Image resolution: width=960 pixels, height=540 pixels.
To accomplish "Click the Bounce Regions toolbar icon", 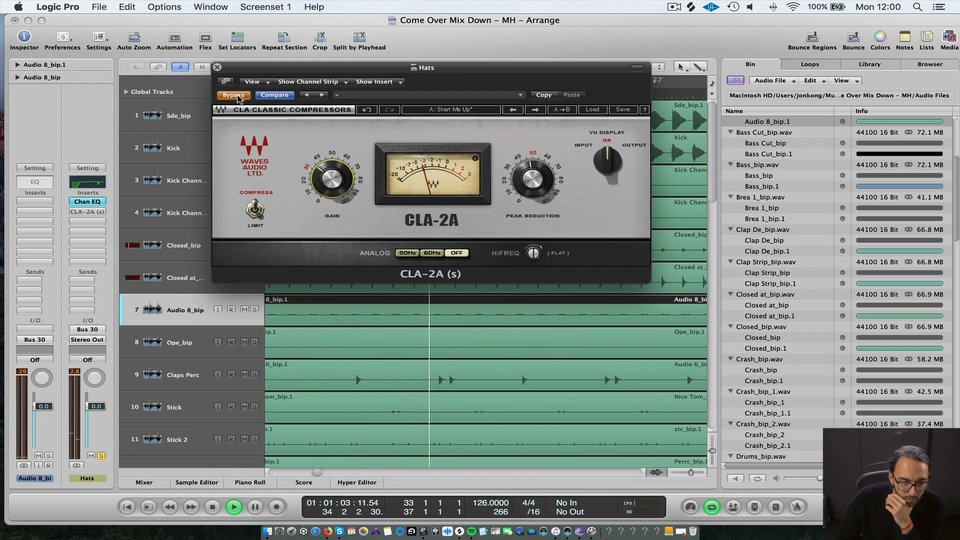I will coord(812,40).
